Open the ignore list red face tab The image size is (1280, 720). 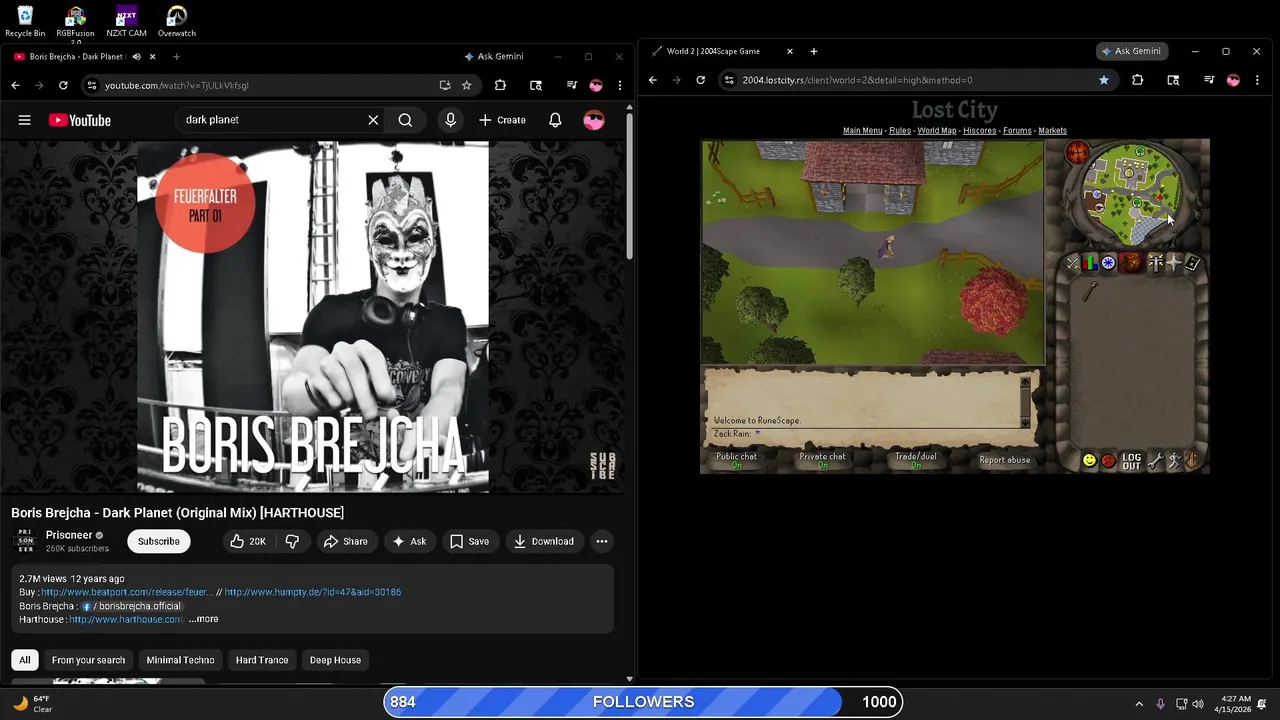1108,461
